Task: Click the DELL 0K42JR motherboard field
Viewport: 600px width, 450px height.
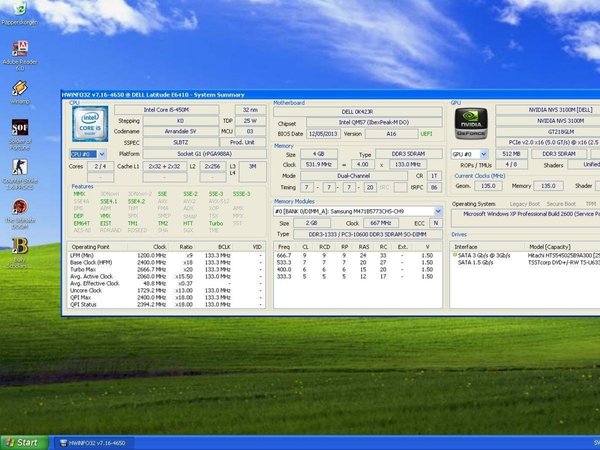Action: coord(357,112)
